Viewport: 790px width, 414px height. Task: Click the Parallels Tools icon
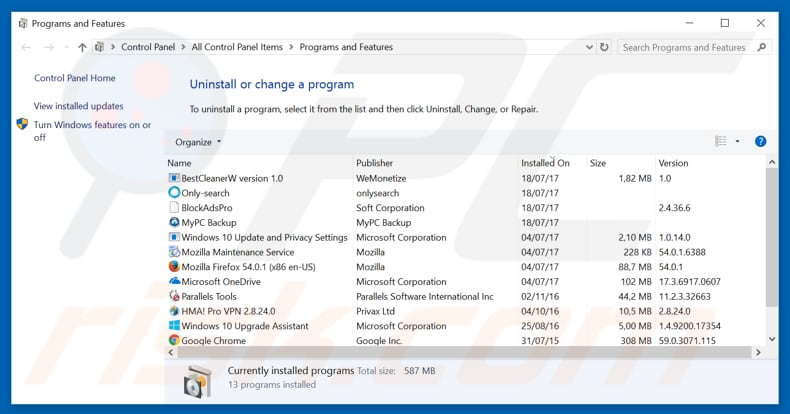tap(174, 296)
